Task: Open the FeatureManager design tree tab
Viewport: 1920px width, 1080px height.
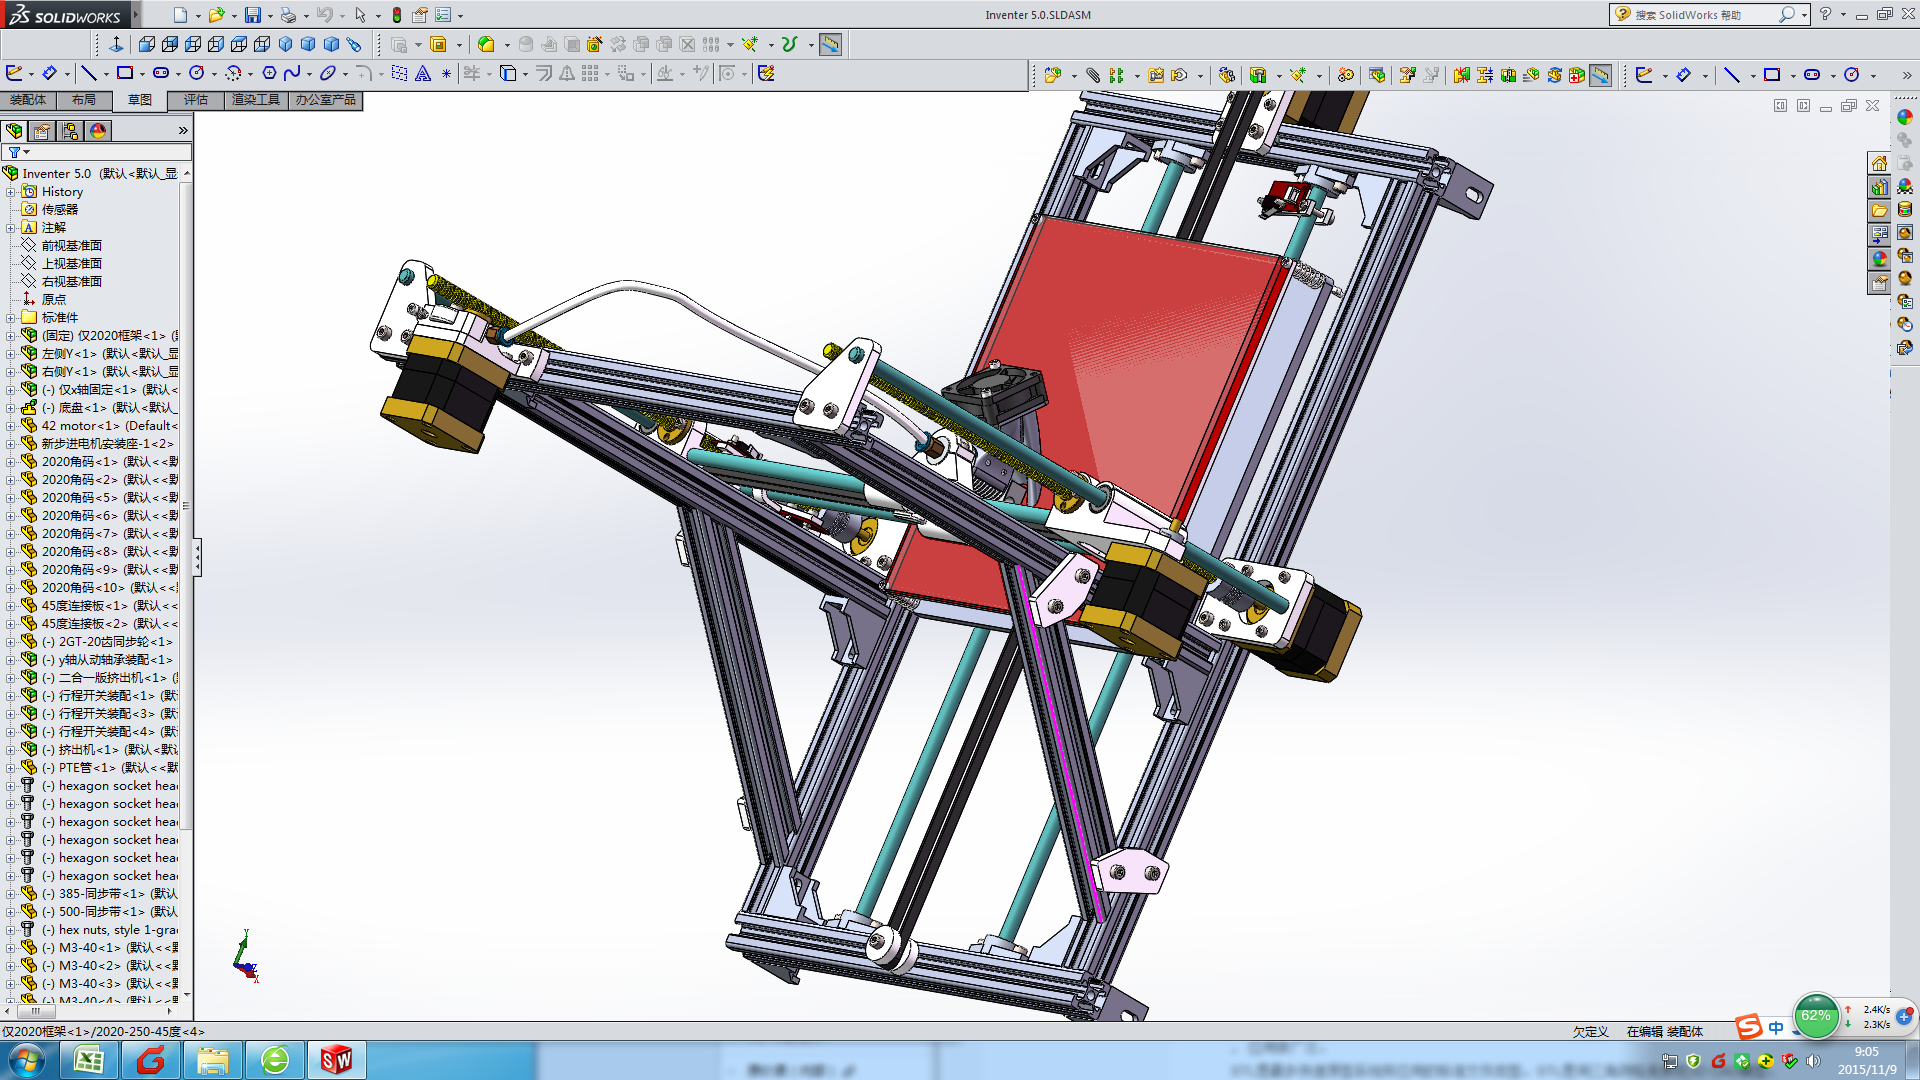Action: click(14, 131)
